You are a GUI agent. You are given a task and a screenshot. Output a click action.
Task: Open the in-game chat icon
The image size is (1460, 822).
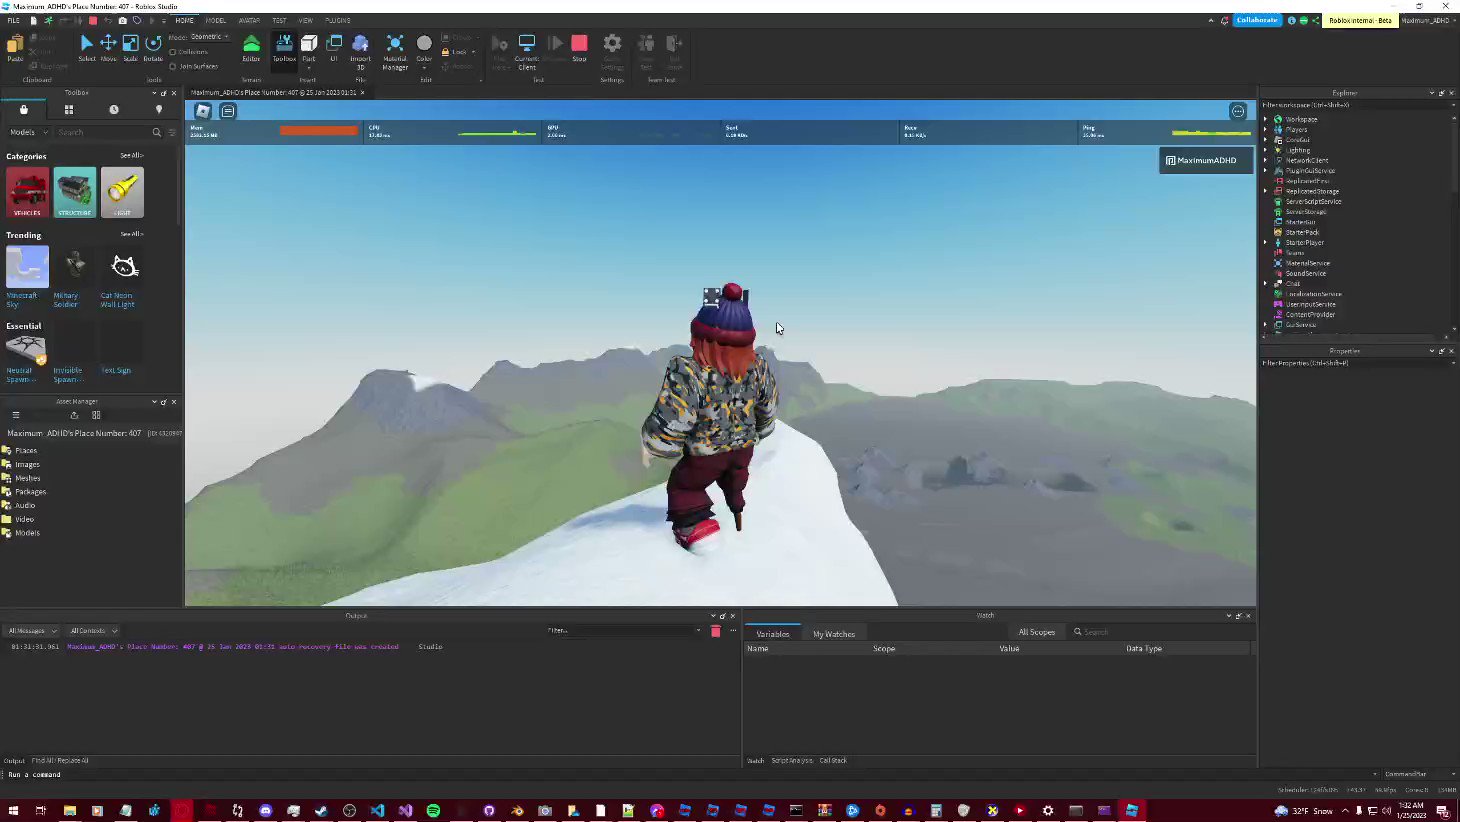(228, 111)
